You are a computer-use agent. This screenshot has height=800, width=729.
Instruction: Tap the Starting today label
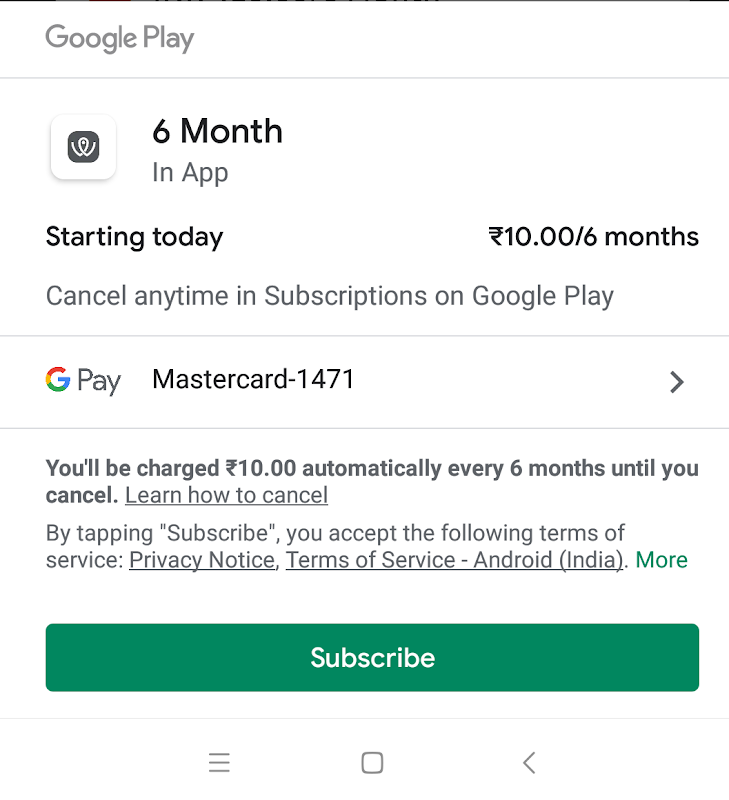point(135,237)
